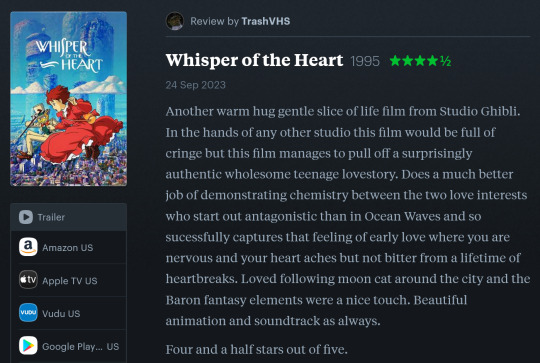The width and height of the screenshot is (540, 363).
Task: Open the Apple TV US streaming link
Action: click(x=69, y=280)
